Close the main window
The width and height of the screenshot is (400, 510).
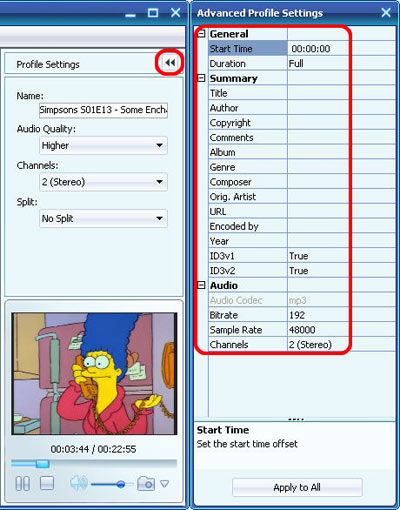[x=175, y=13]
